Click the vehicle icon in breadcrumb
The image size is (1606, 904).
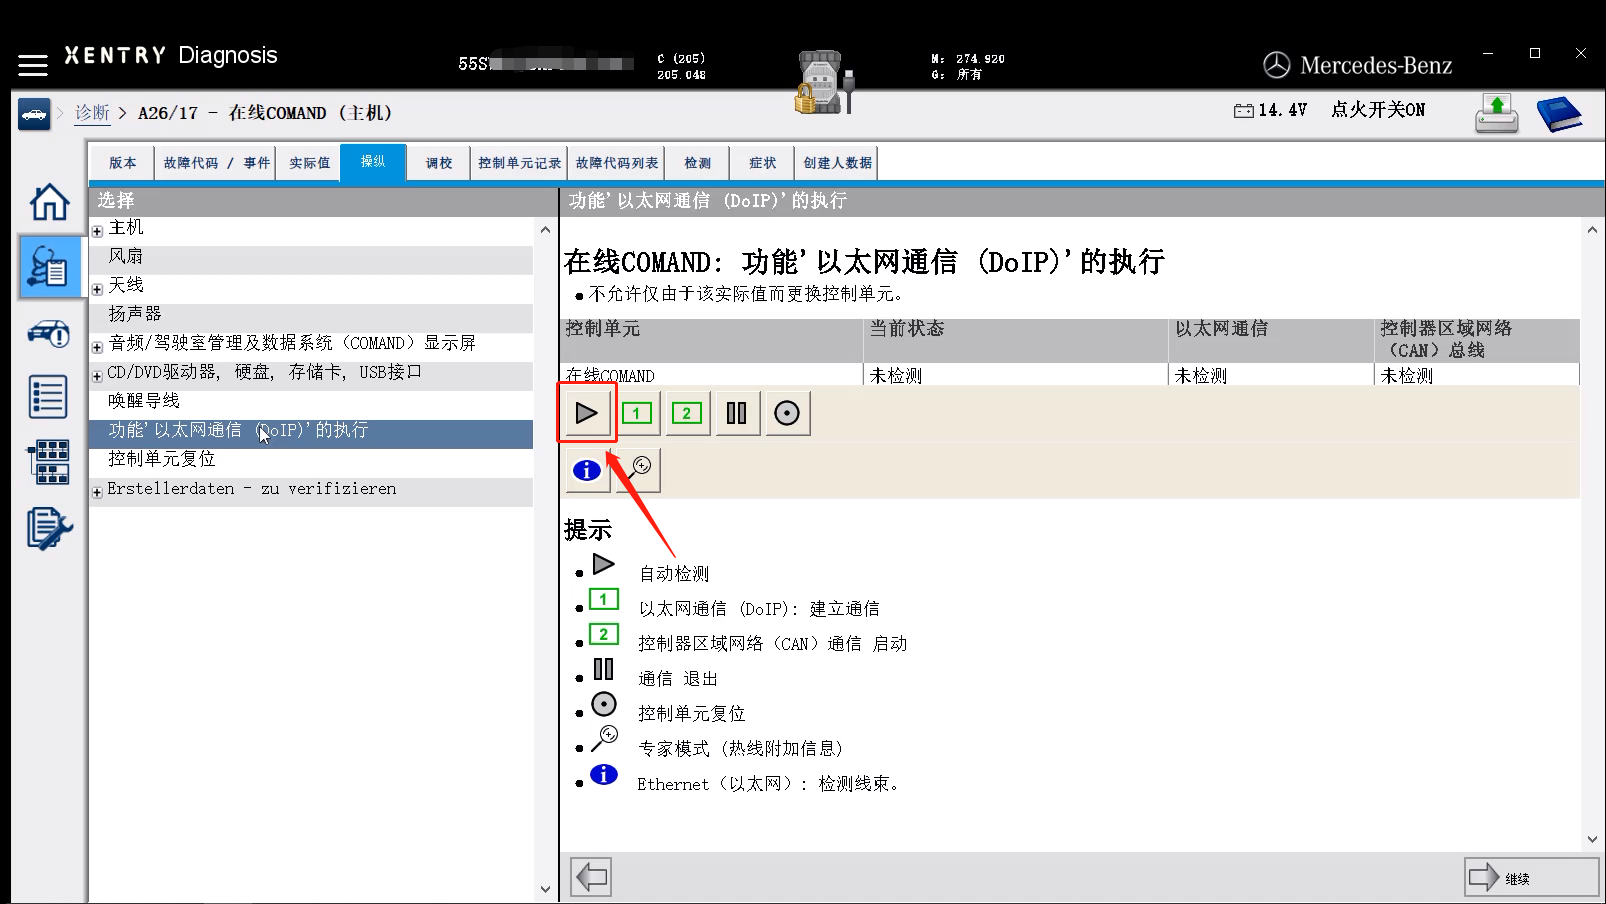click(34, 113)
